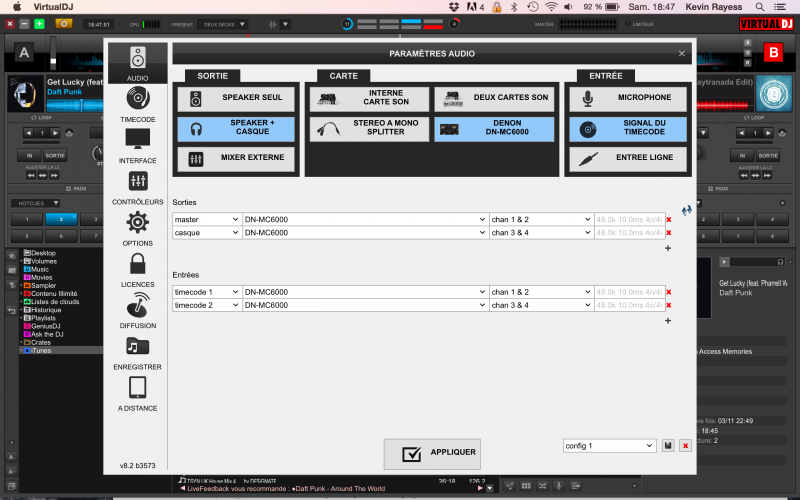Open the CONTRÔLEURS settings section
Viewport: 800px width, 500px height.
coord(137,187)
